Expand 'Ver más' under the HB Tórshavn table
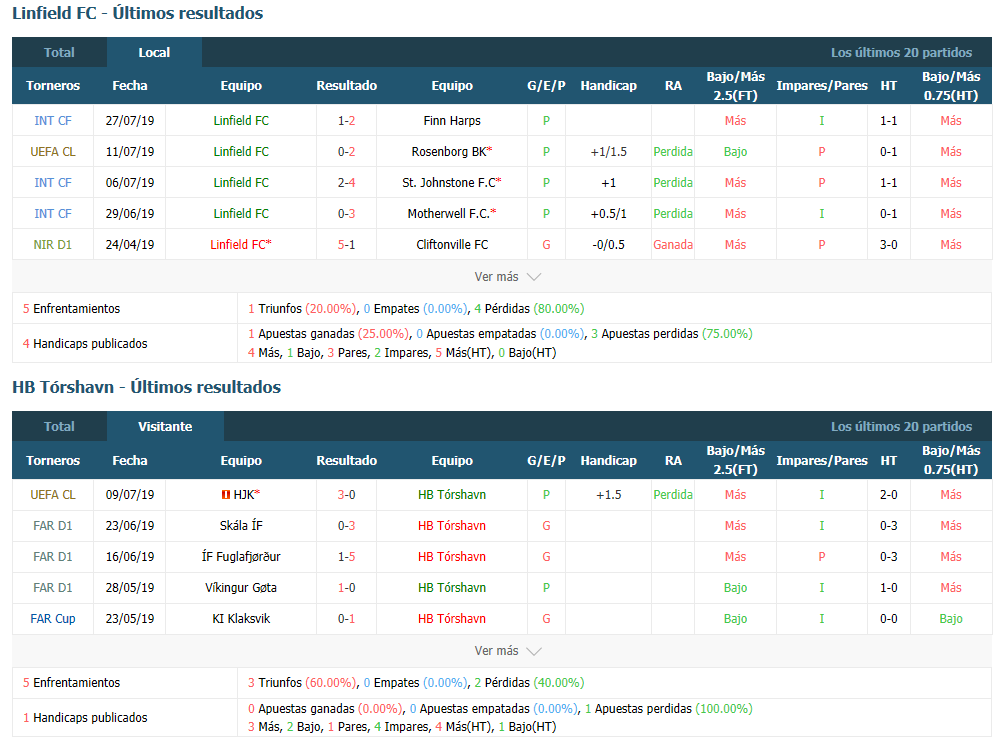 [x=508, y=651]
